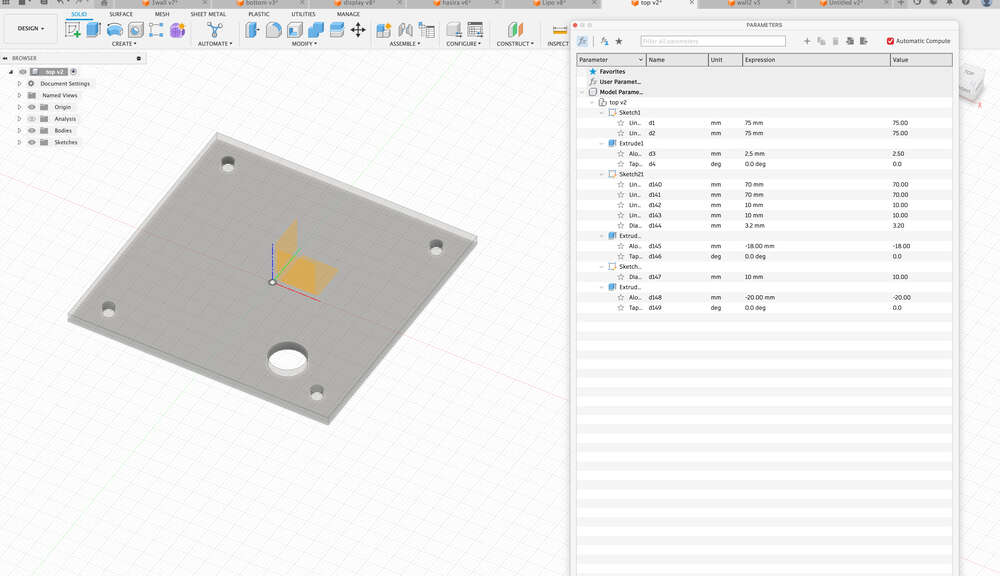Switch to the Mesh tab

coord(162,14)
